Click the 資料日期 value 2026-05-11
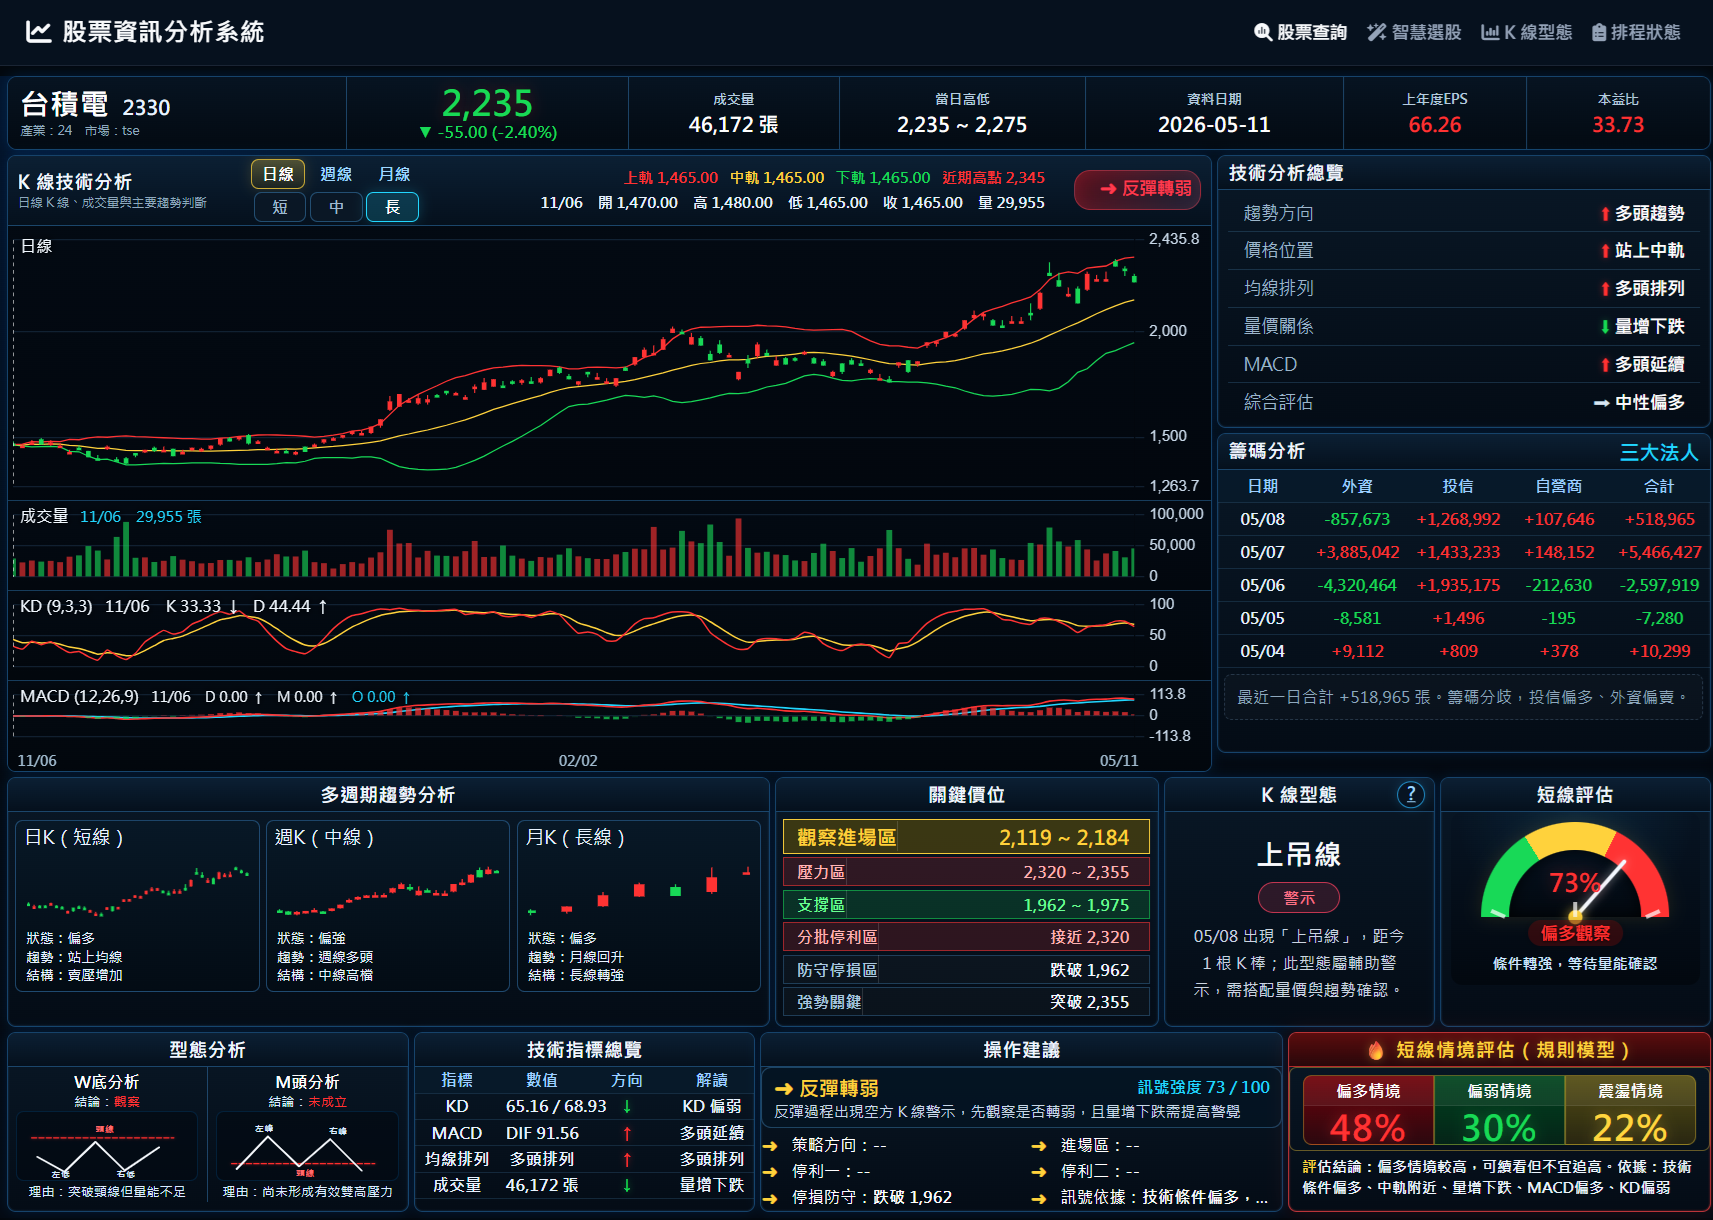 click(1214, 125)
